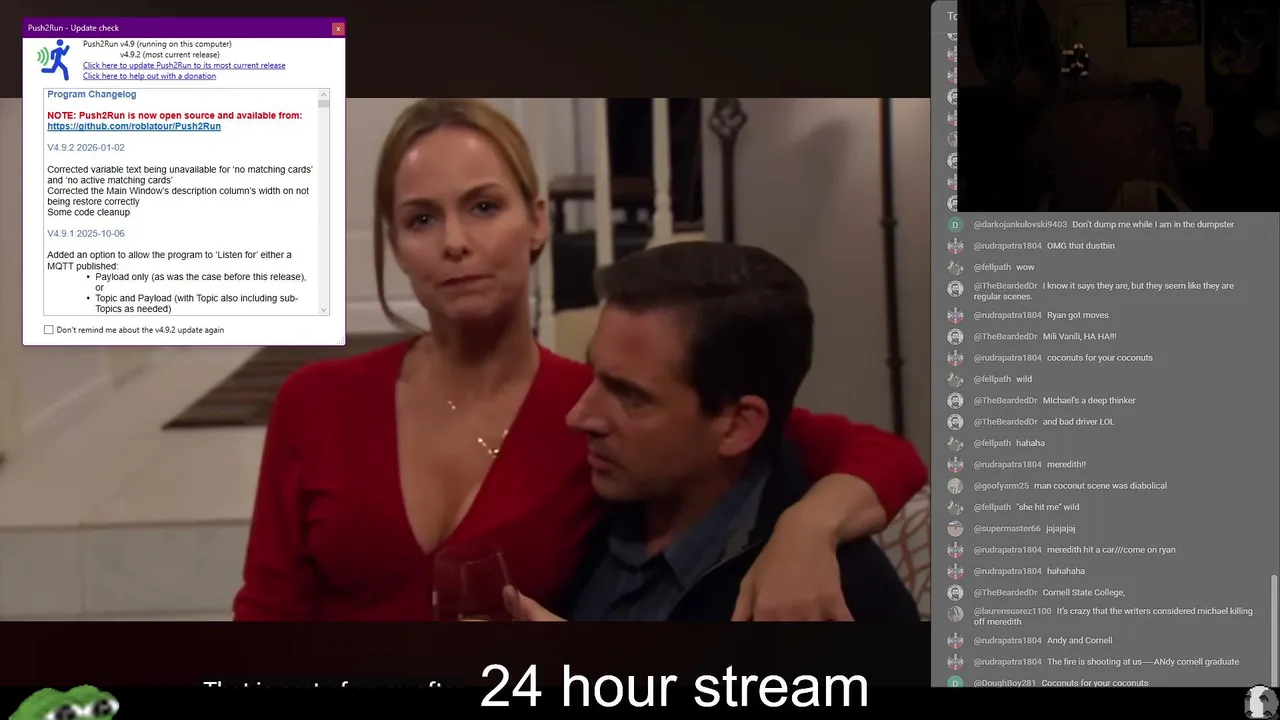Click the changelog scrollbar up arrow
Viewport: 1280px width, 720px height.
[x=323, y=94]
